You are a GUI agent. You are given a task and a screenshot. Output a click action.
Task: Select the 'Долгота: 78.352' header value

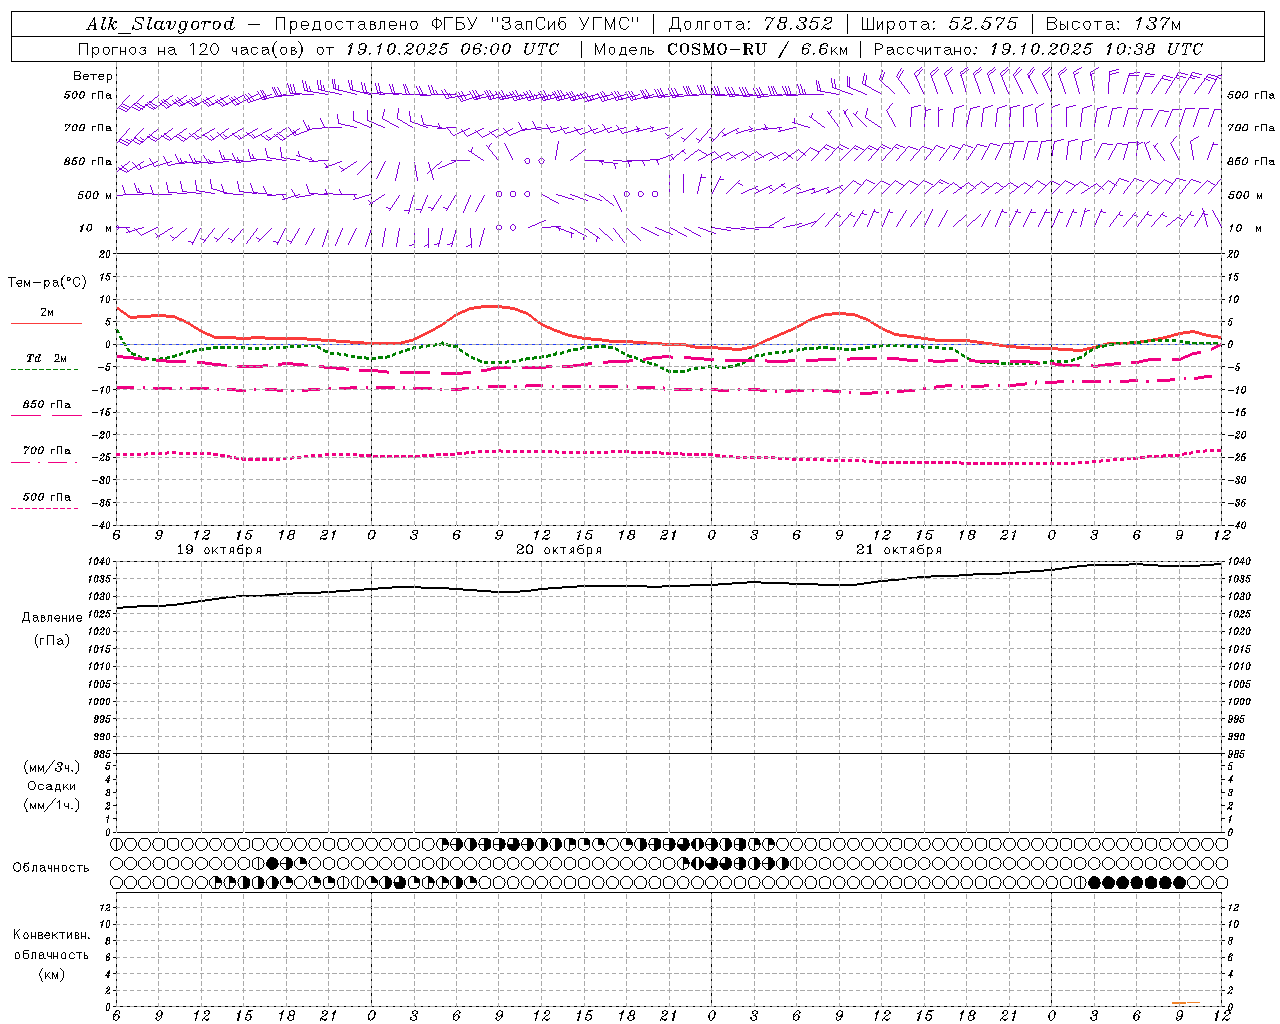(x=751, y=24)
